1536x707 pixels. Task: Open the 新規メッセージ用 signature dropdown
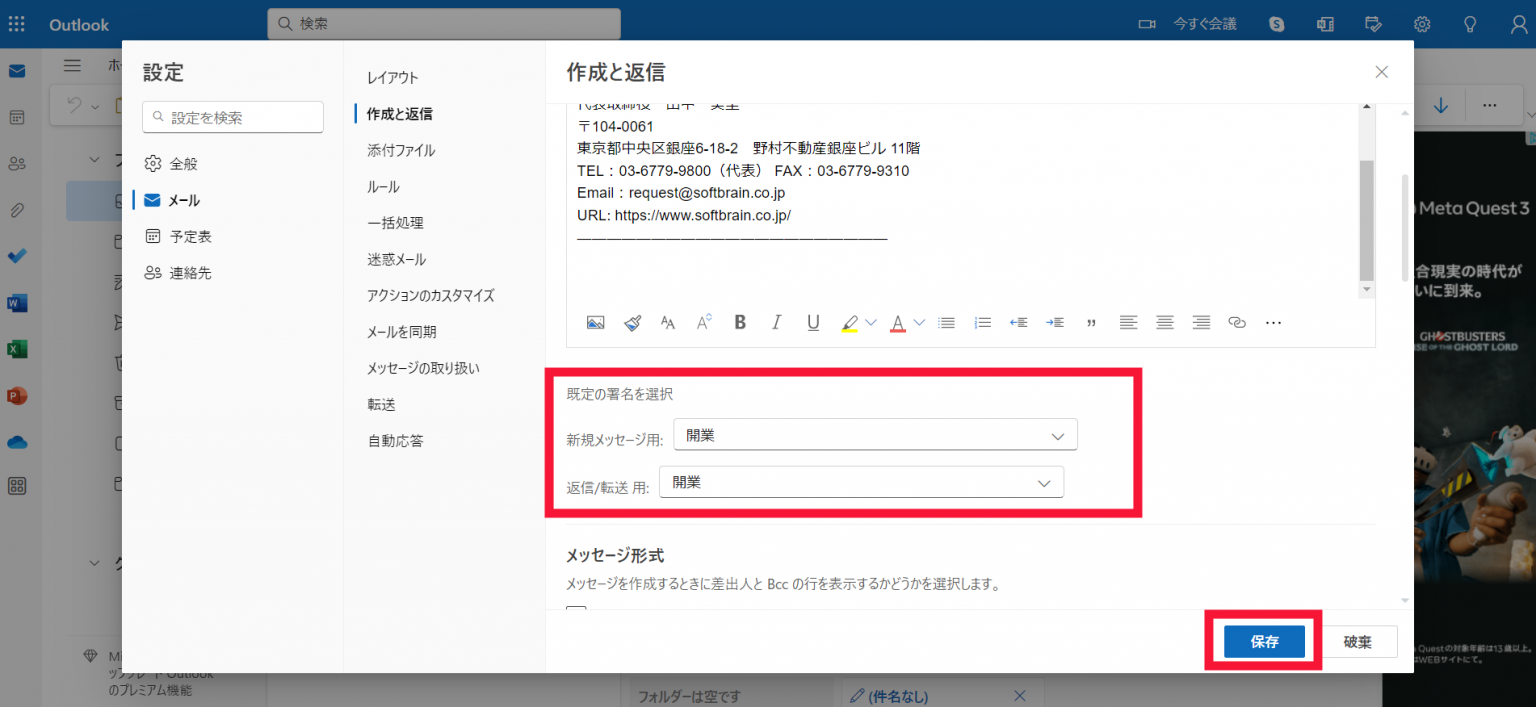(x=875, y=435)
